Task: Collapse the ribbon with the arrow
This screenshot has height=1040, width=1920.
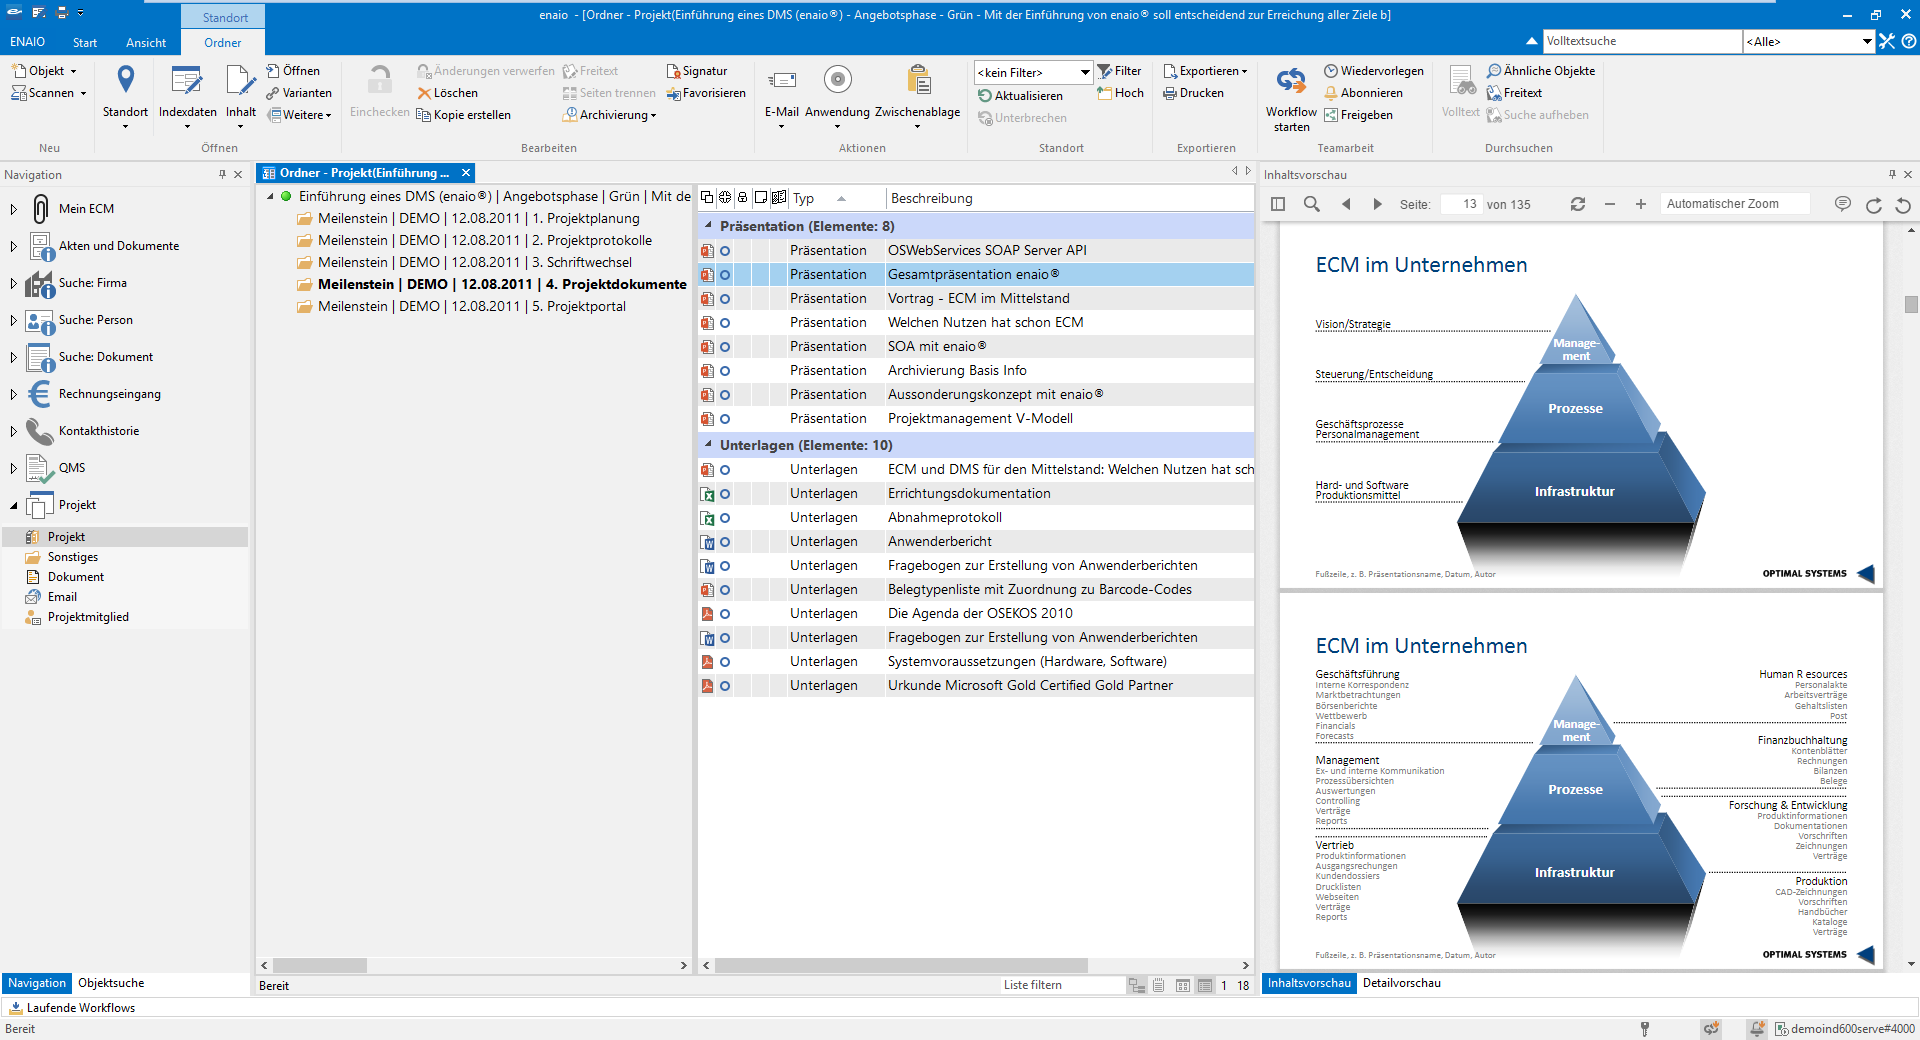Action: [x=1531, y=41]
